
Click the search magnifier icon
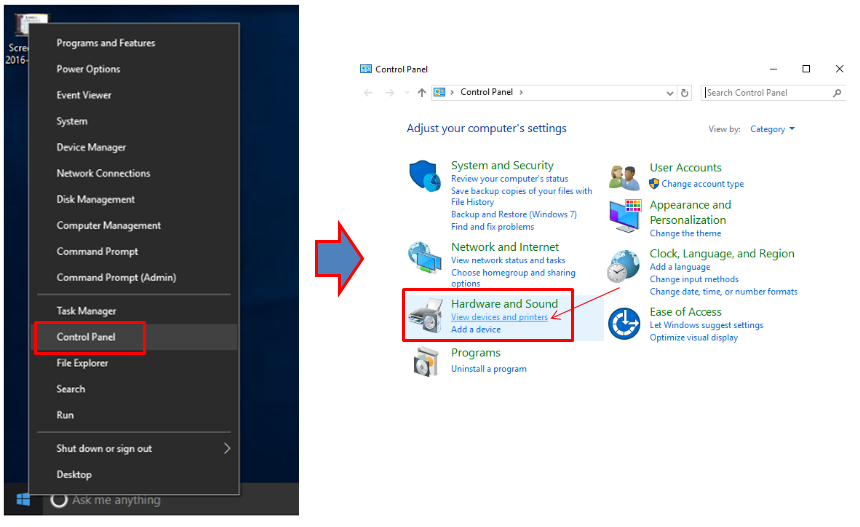coord(837,93)
